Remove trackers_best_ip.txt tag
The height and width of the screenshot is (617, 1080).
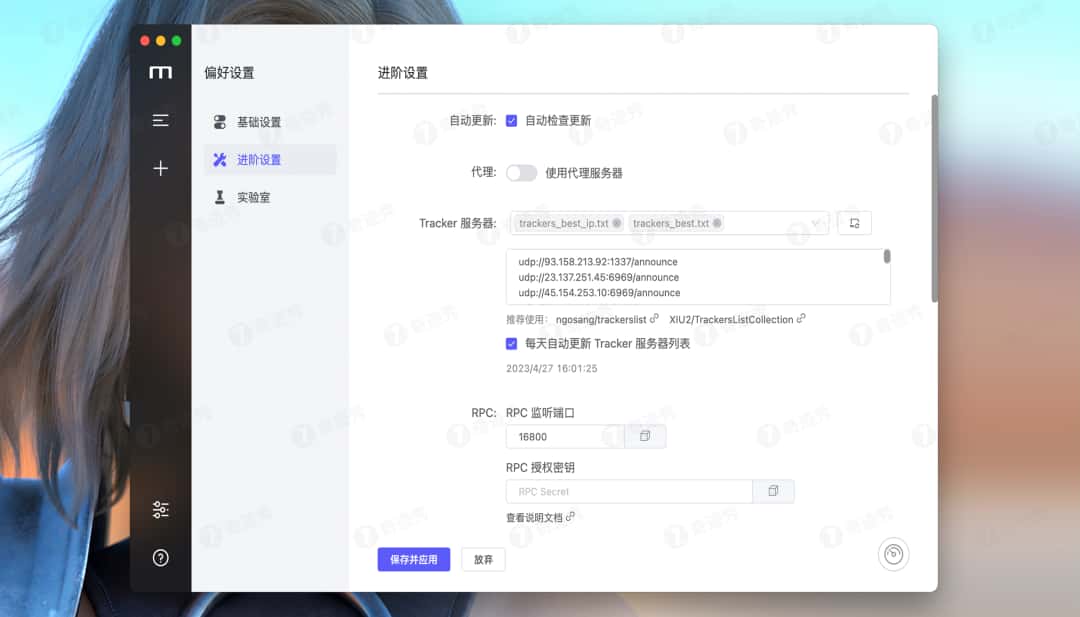(x=616, y=223)
